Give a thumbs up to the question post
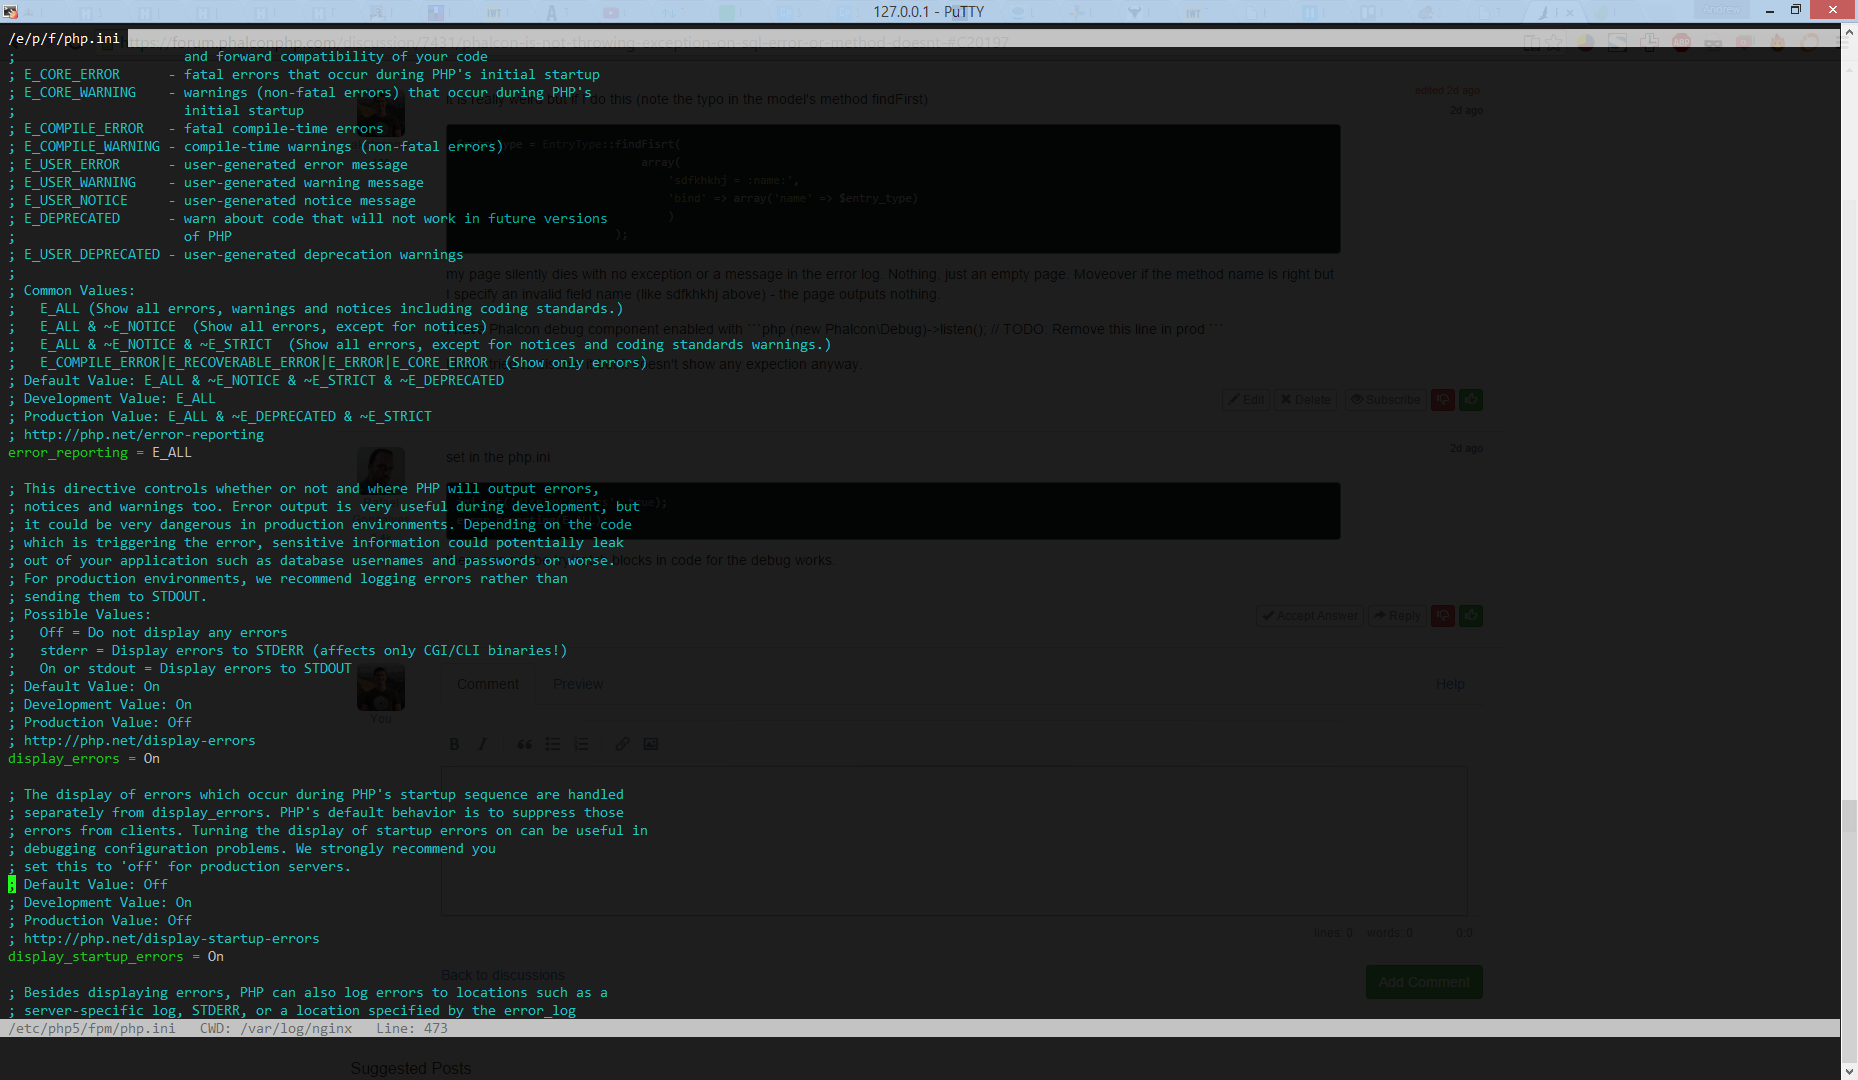1858x1080 pixels. pyautogui.click(x=1471, y=400)
